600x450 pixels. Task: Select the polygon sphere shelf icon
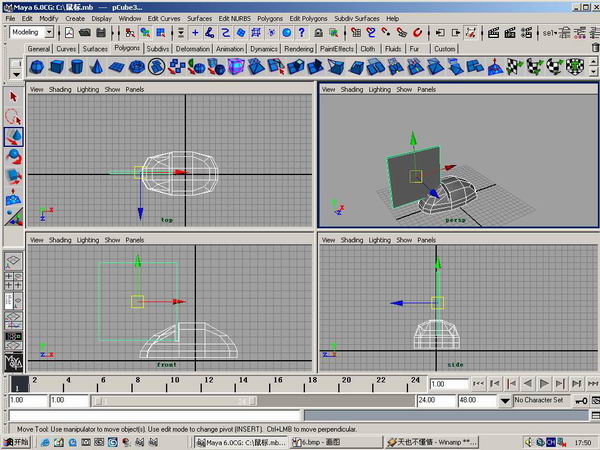pos(37,67)
